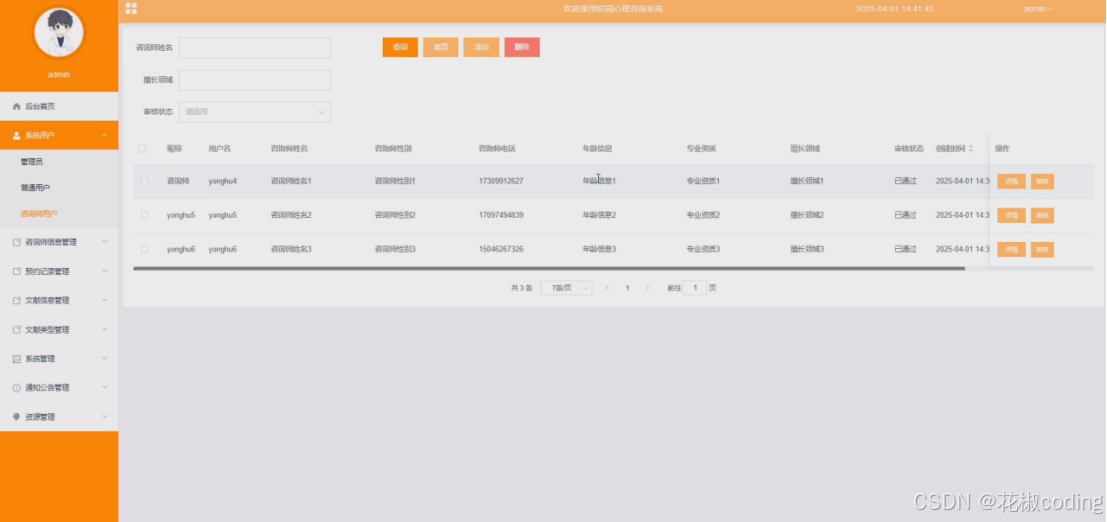Screen dimensions: 1107x522
Task: Click the icon beside 文献信息管理
Action: tap(17, 300)
